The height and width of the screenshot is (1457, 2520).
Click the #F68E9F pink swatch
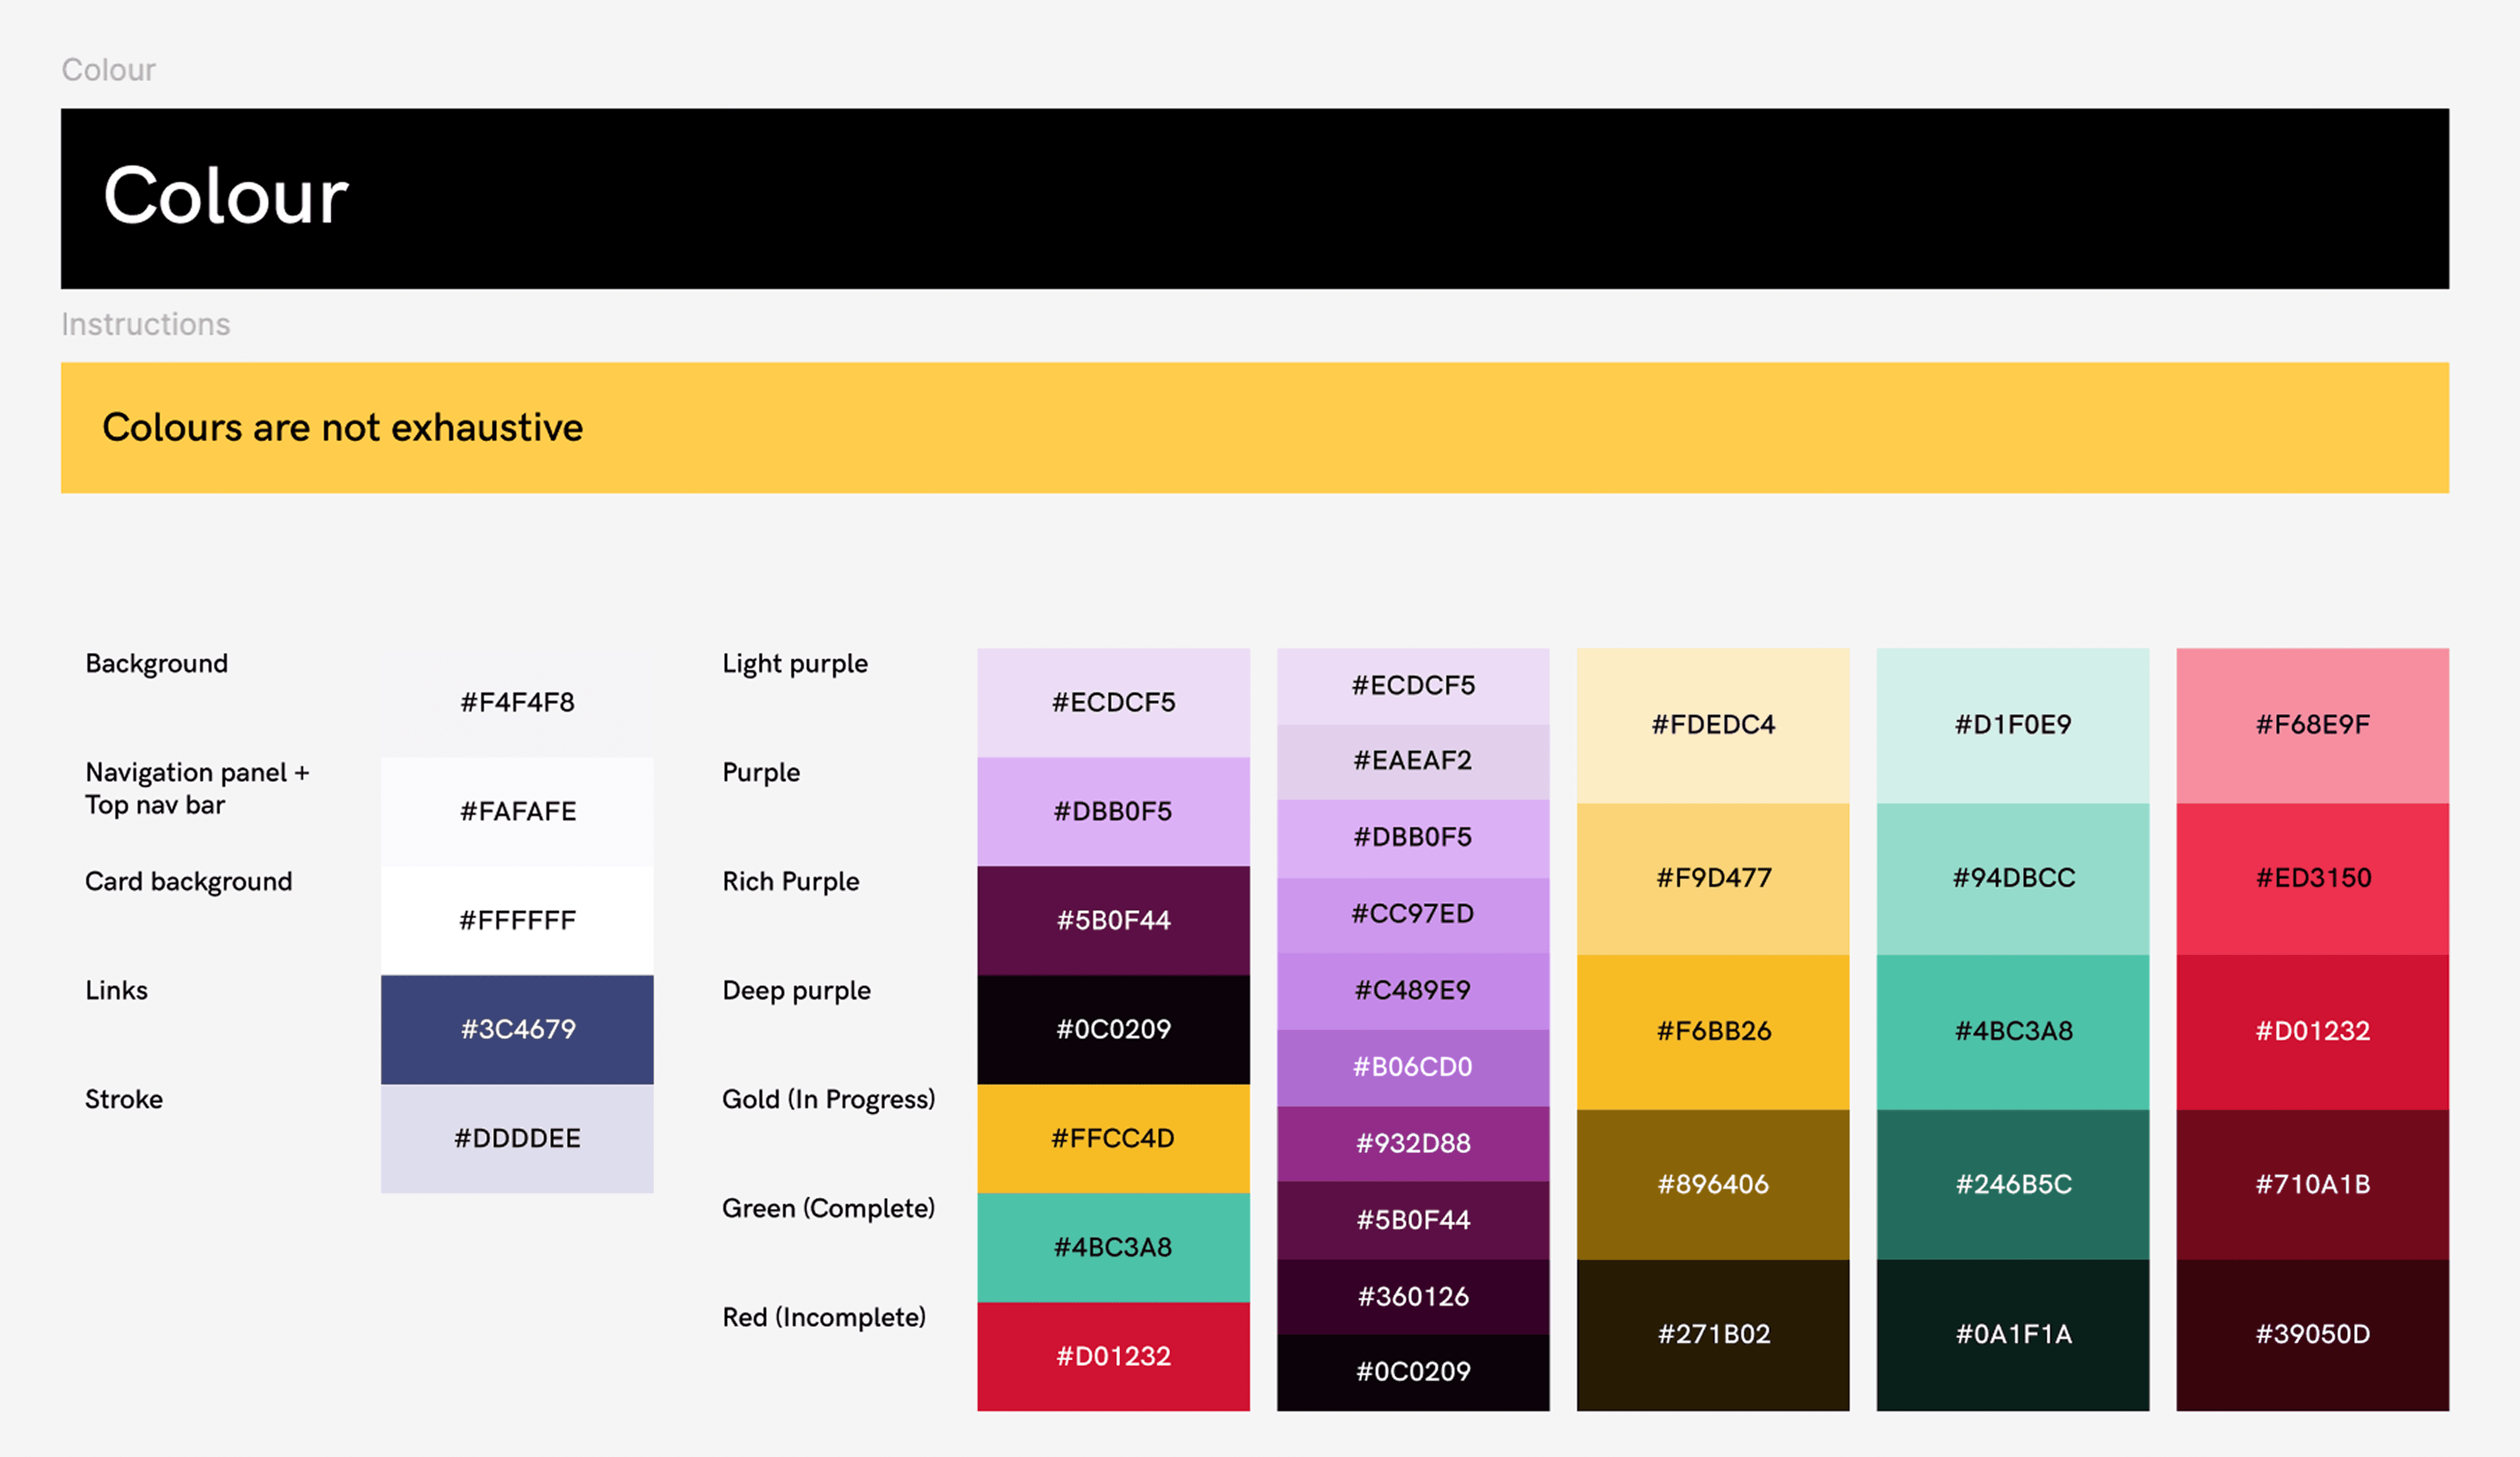coord(2312,724)
